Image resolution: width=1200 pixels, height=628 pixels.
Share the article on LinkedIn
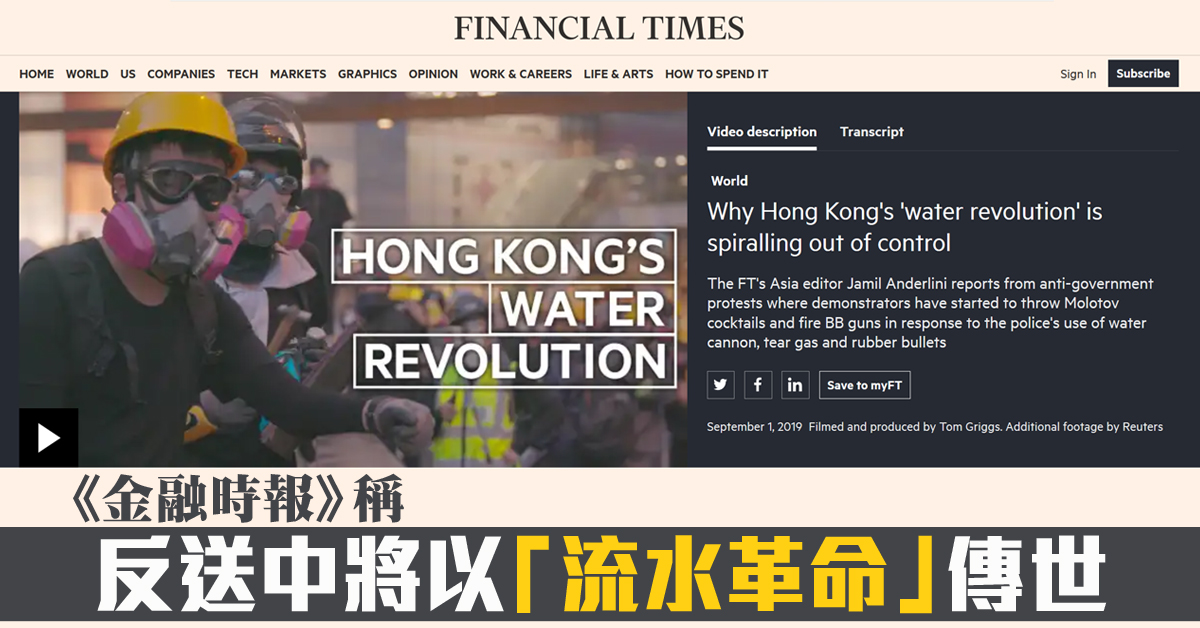[x=795, y=385]
